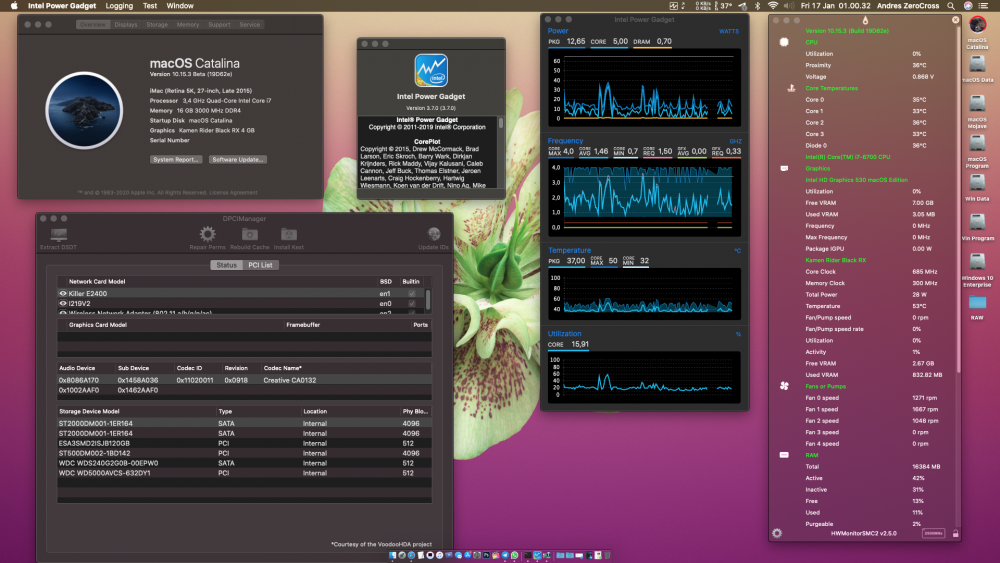Click the Power graph in Intel Power Gadget
This screenshot has height=563, width=1000.
tap(644, 87)
